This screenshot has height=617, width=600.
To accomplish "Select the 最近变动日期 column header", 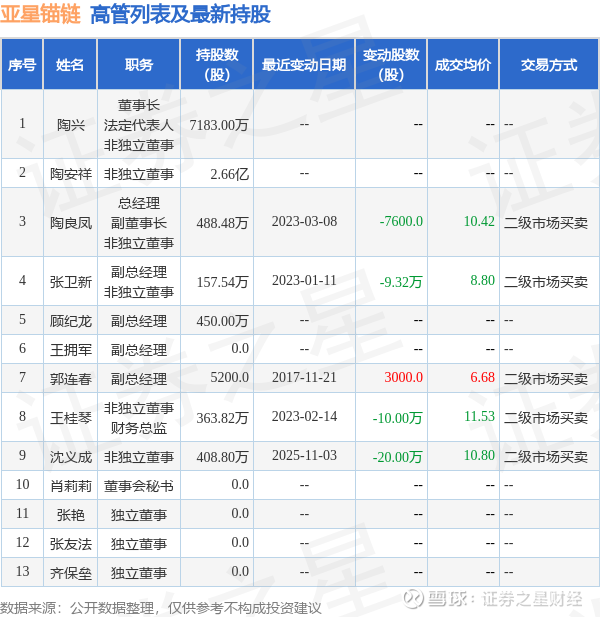I will 304,65.
